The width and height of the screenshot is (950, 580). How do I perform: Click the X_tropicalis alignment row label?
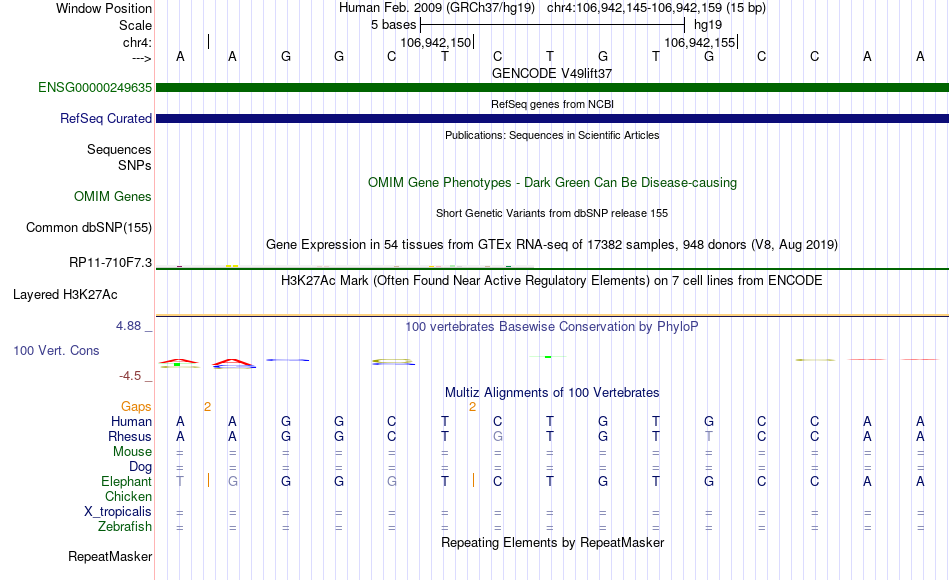coord(118,512)
